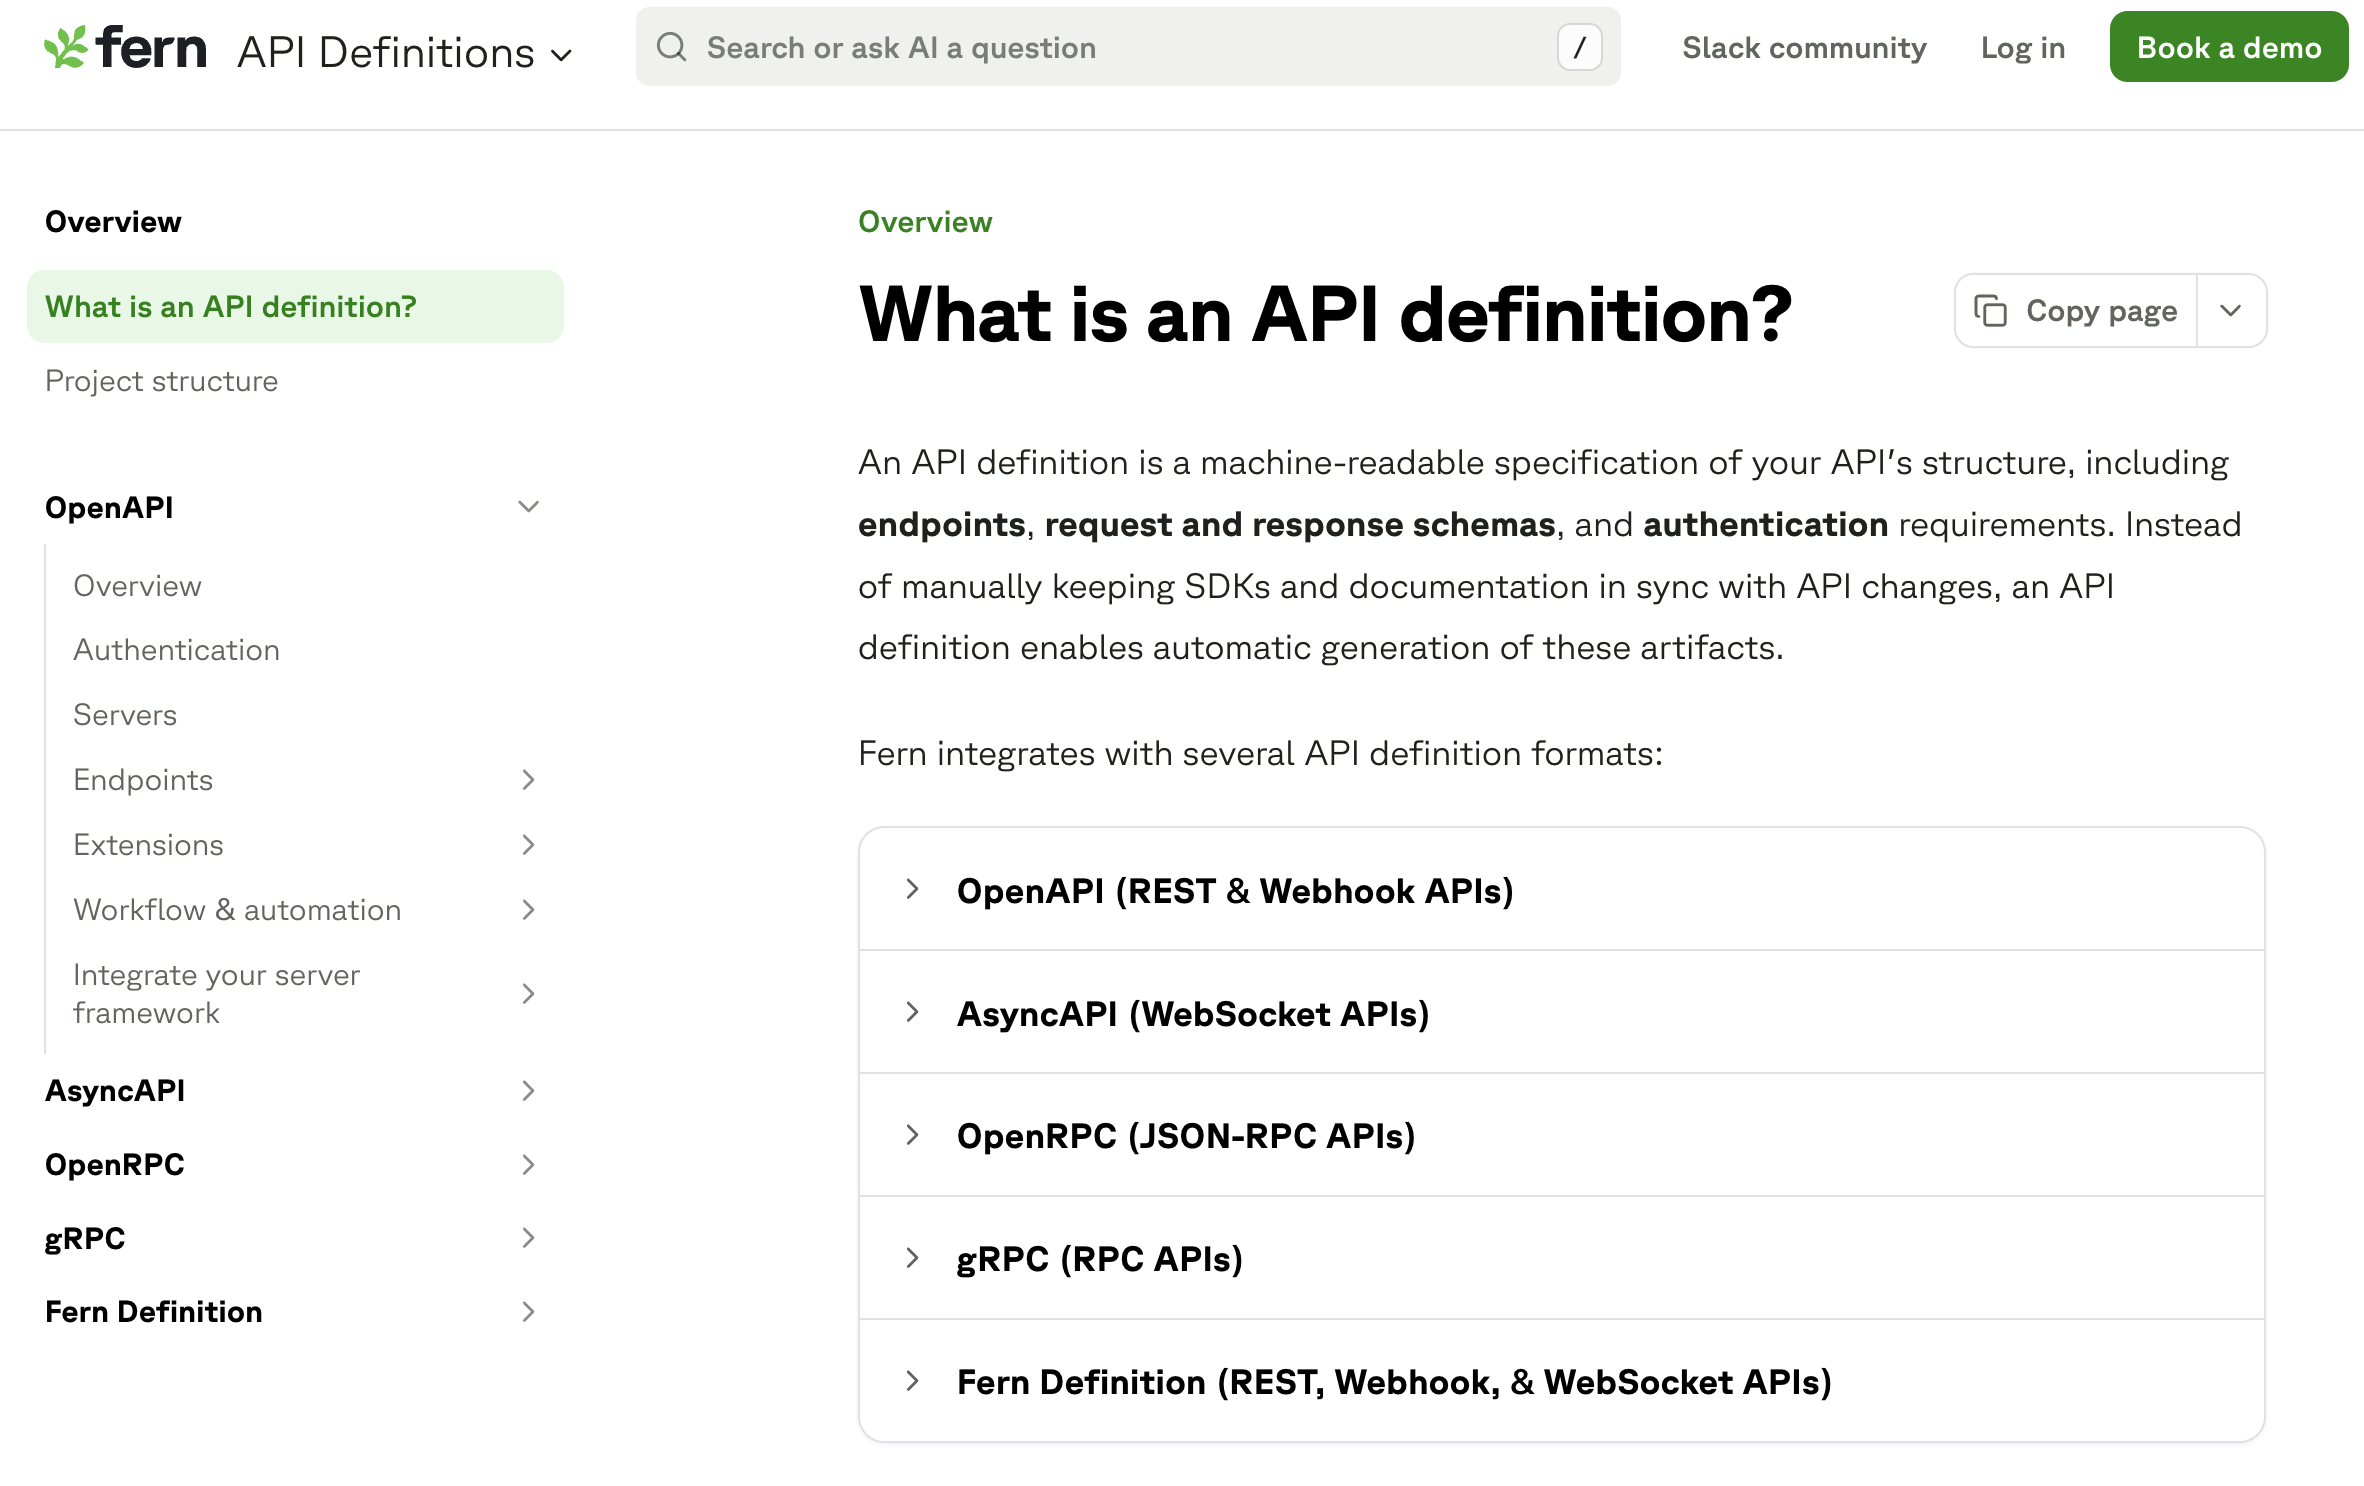The height and width of the screenshot is (1486, 2364).
Task: Click the slash shortcut key badge
Action: coord(1579,47)
